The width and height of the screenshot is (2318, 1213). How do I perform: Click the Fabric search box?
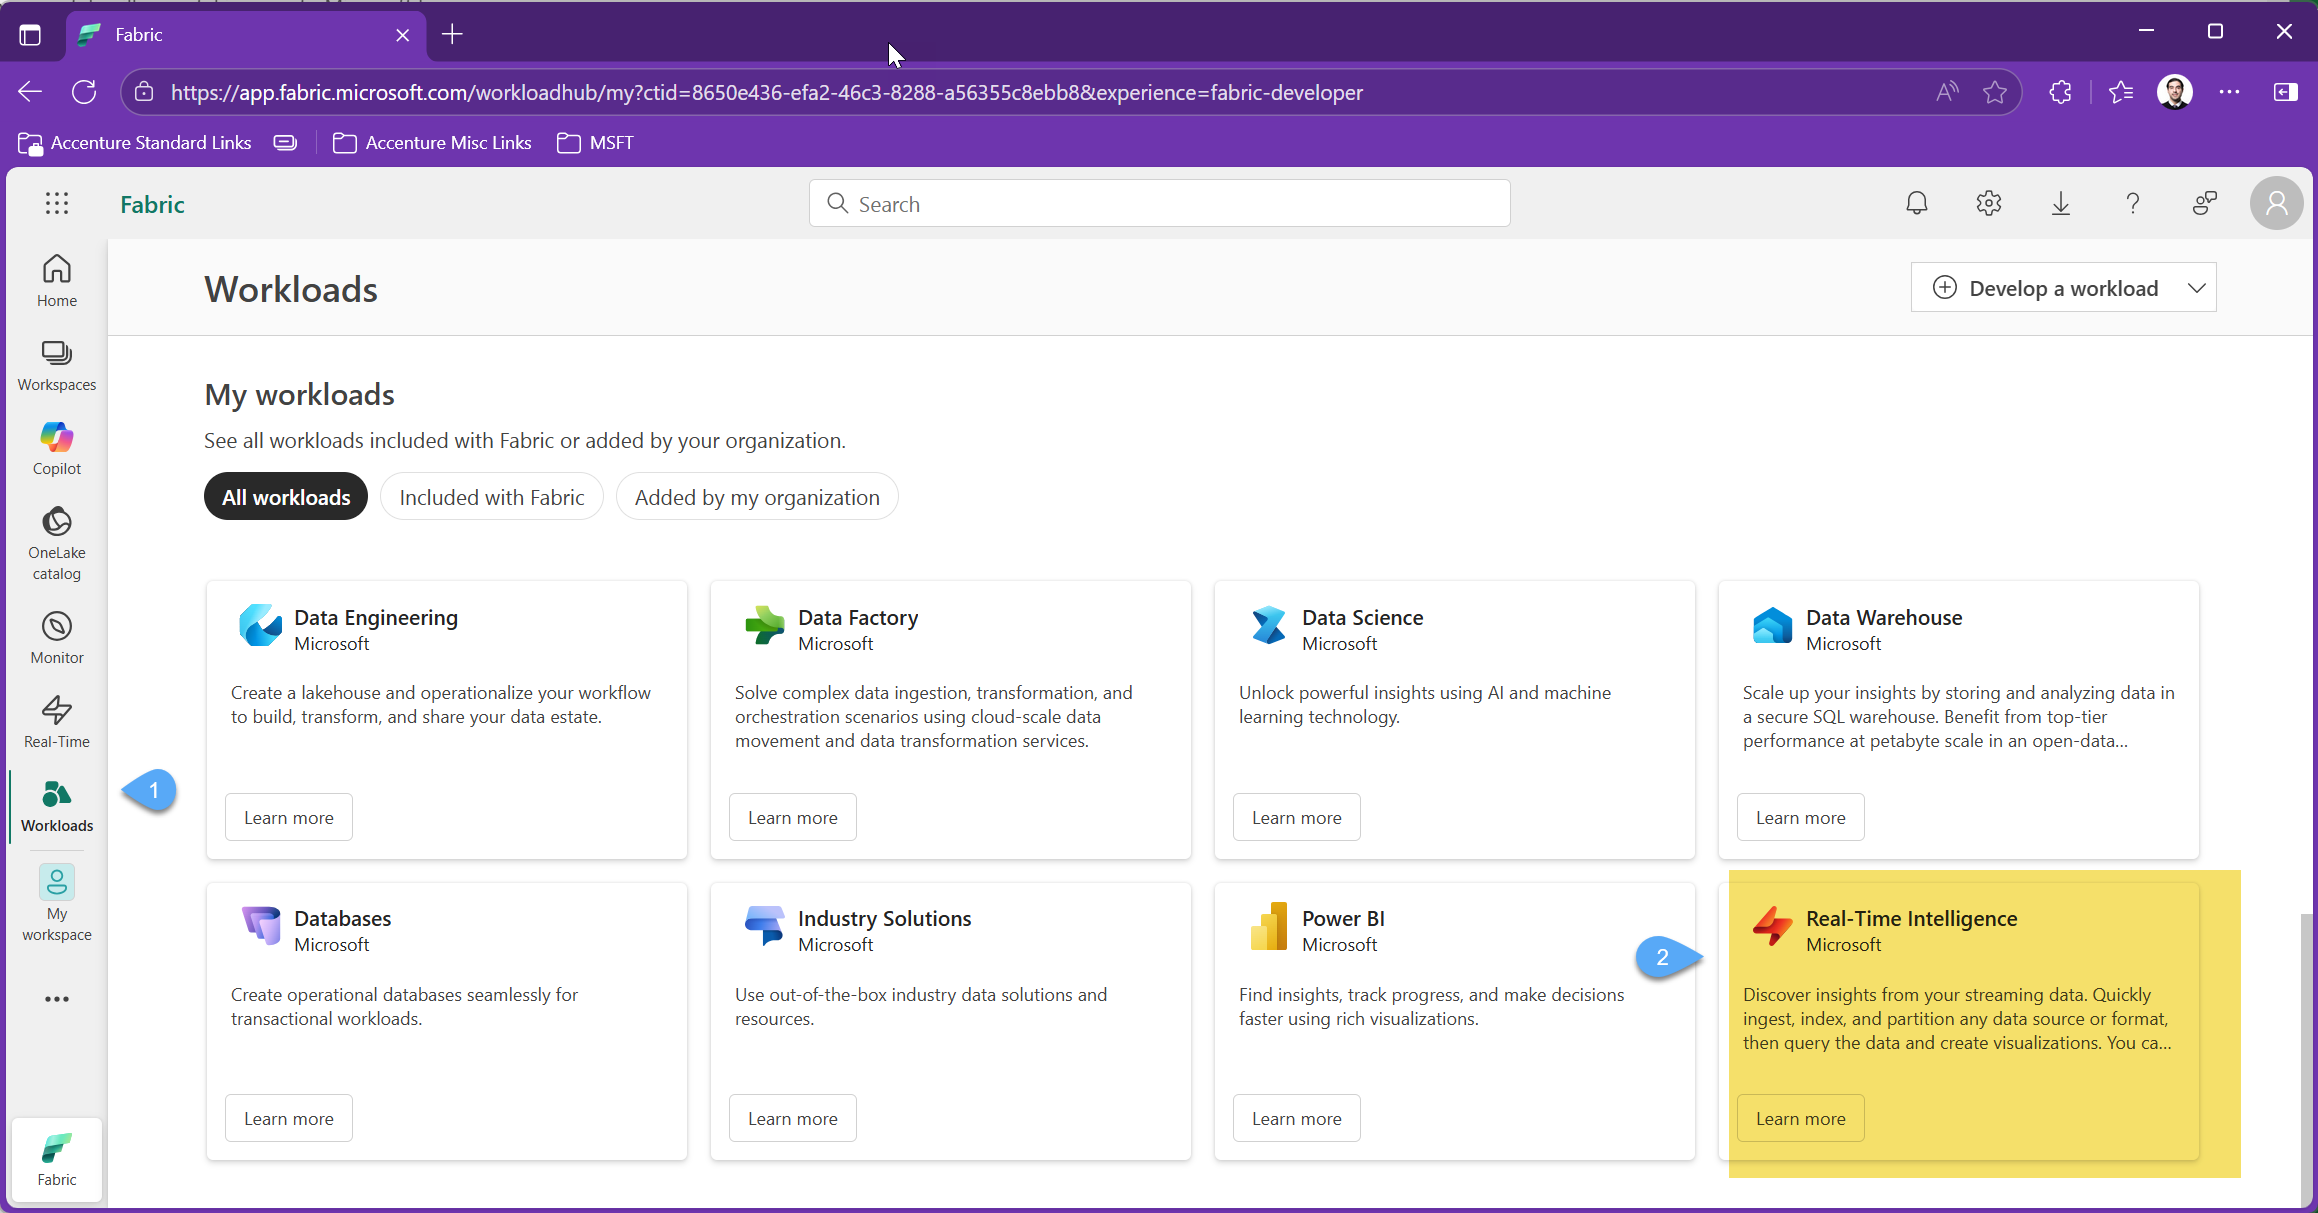pos(1160,204)
